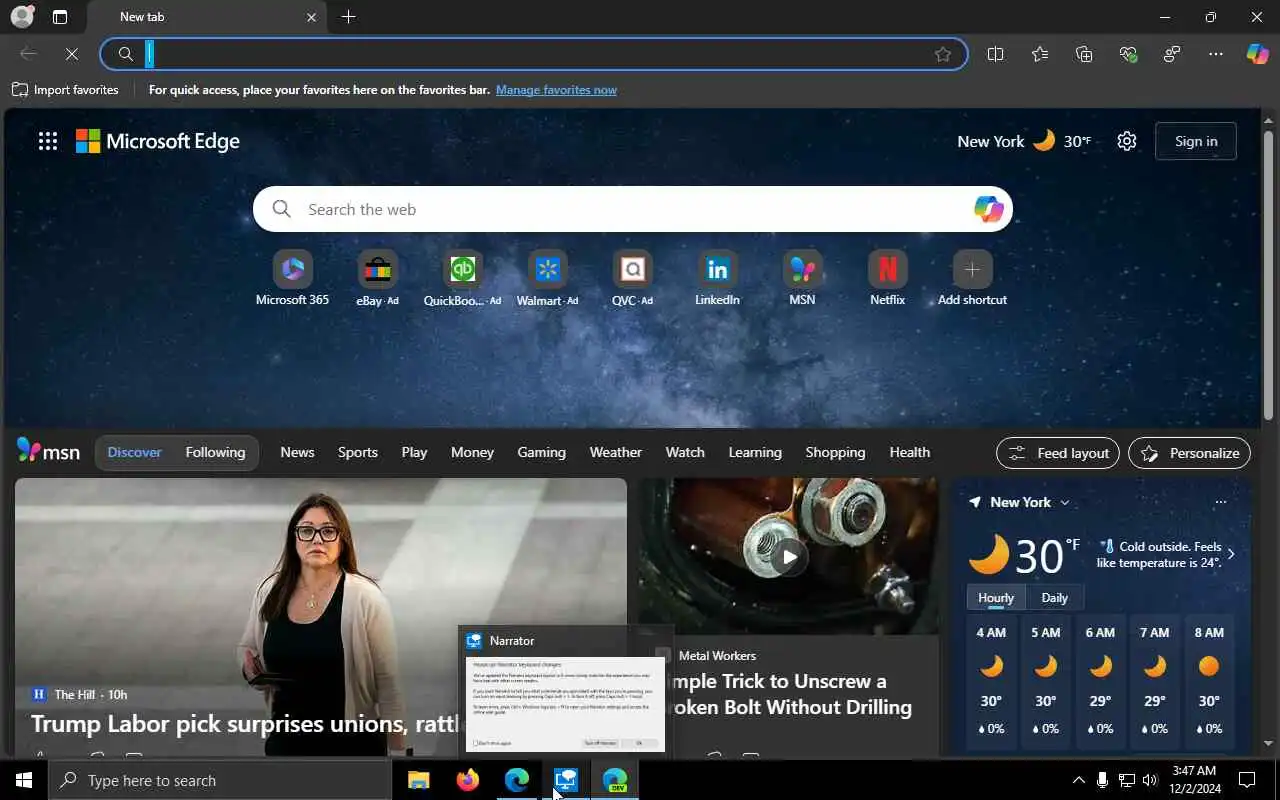Screen dimensions: 1280x800
Task: Open Manage favorites now link
Action: pyautogui.click(x=556, y=90)
